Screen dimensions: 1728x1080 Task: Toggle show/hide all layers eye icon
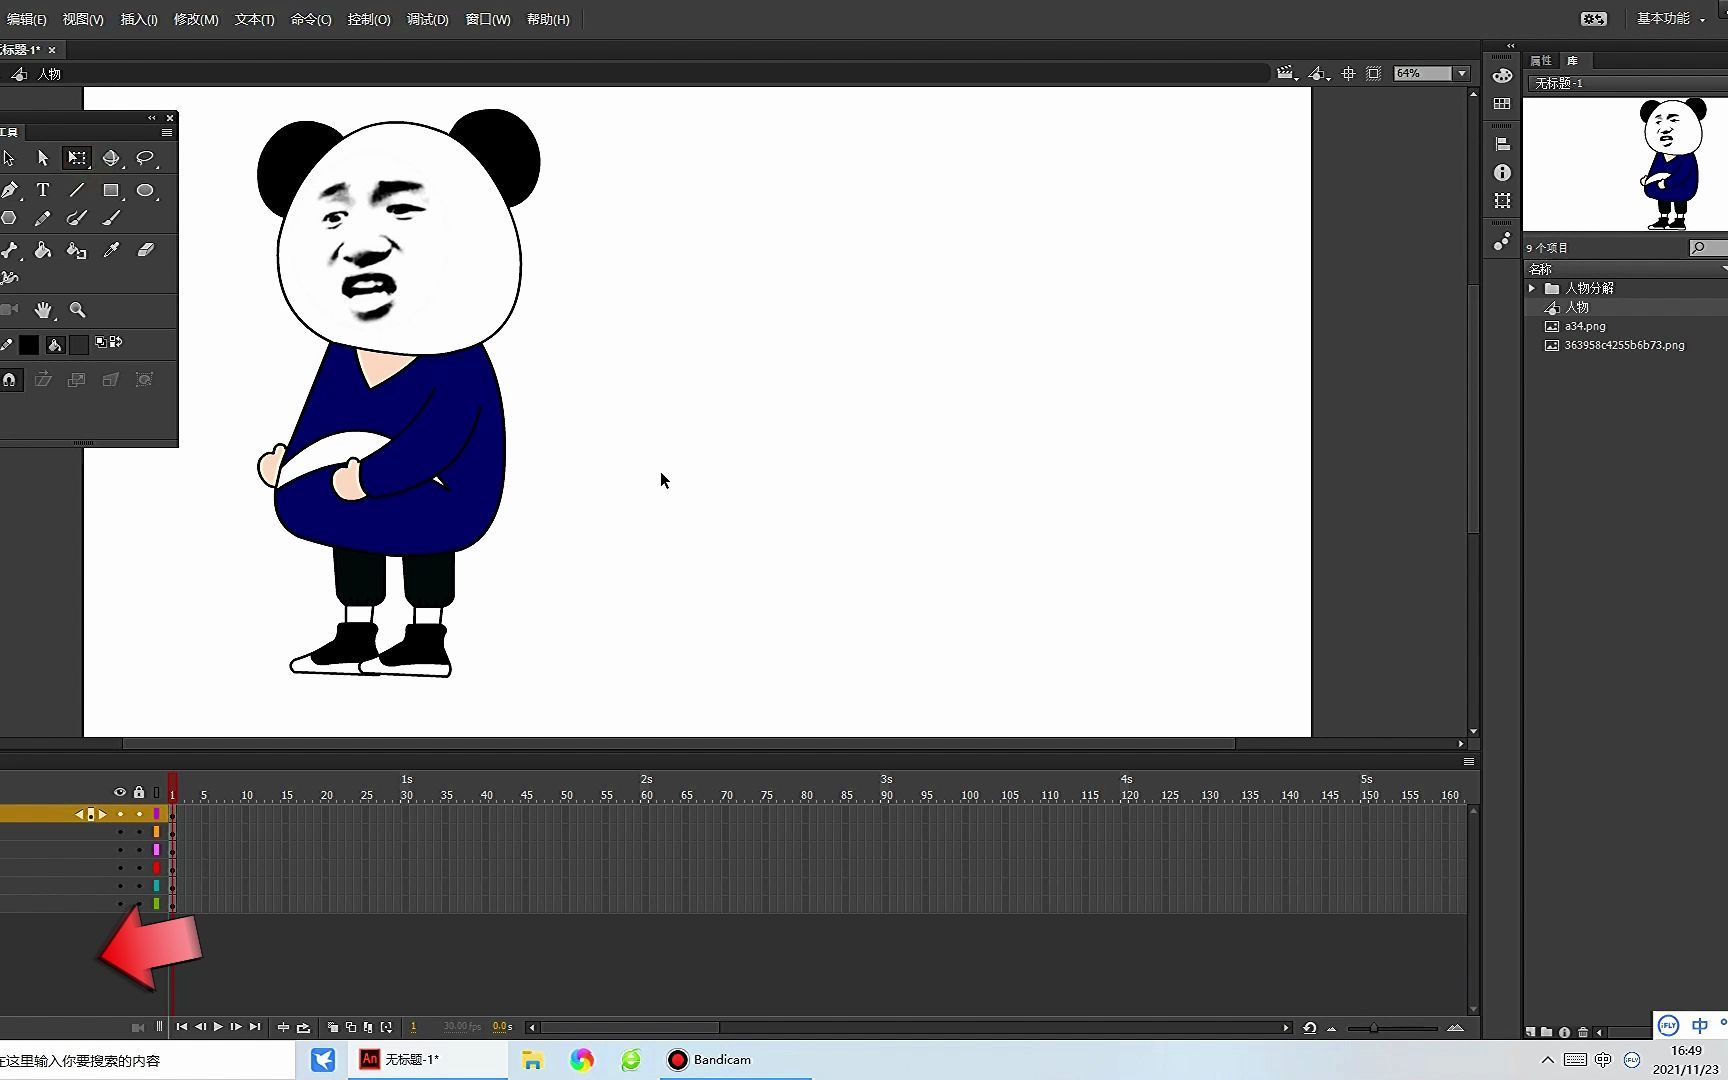tap(120, 792)
